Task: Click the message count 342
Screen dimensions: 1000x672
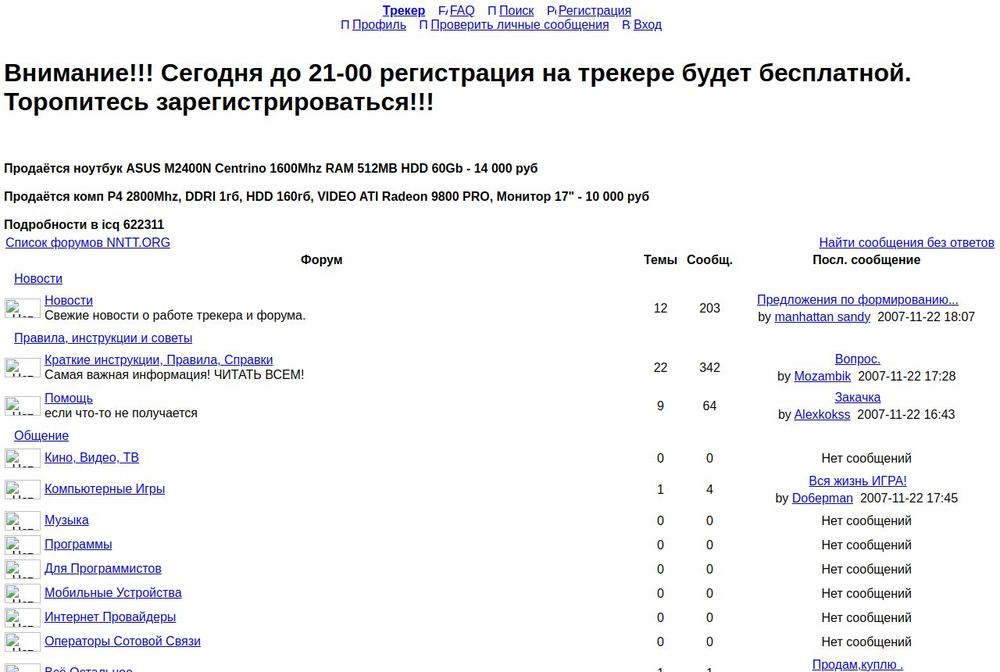Action: tap(709, 368)
